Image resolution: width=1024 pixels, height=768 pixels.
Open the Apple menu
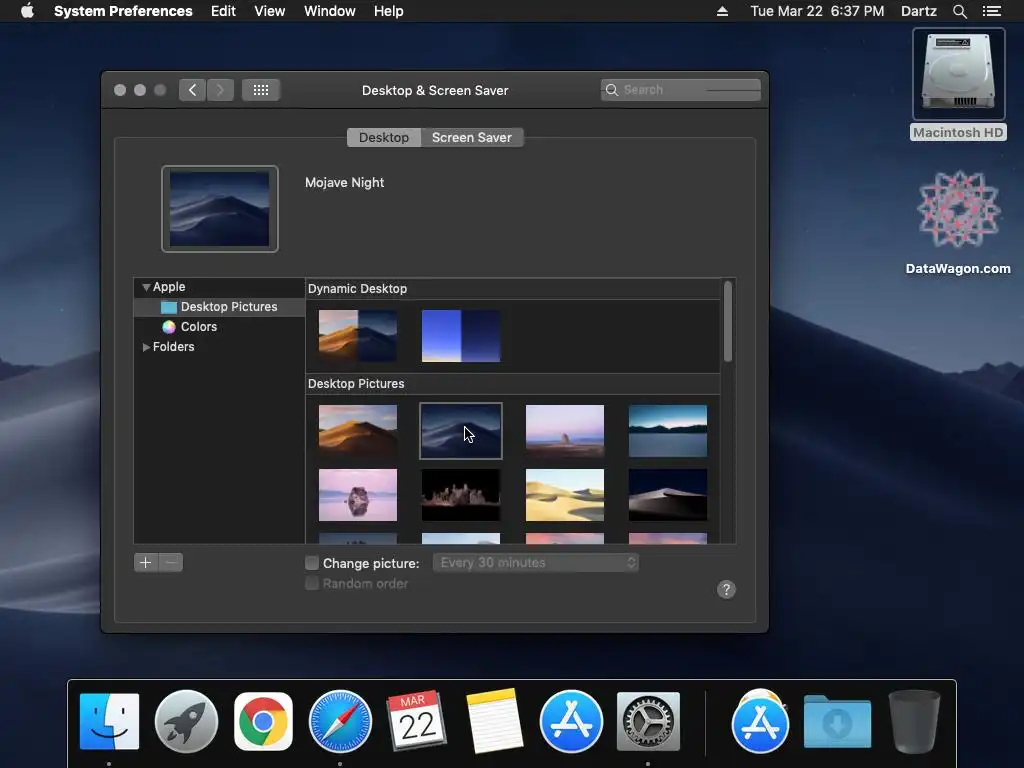[x=27, y=11]
